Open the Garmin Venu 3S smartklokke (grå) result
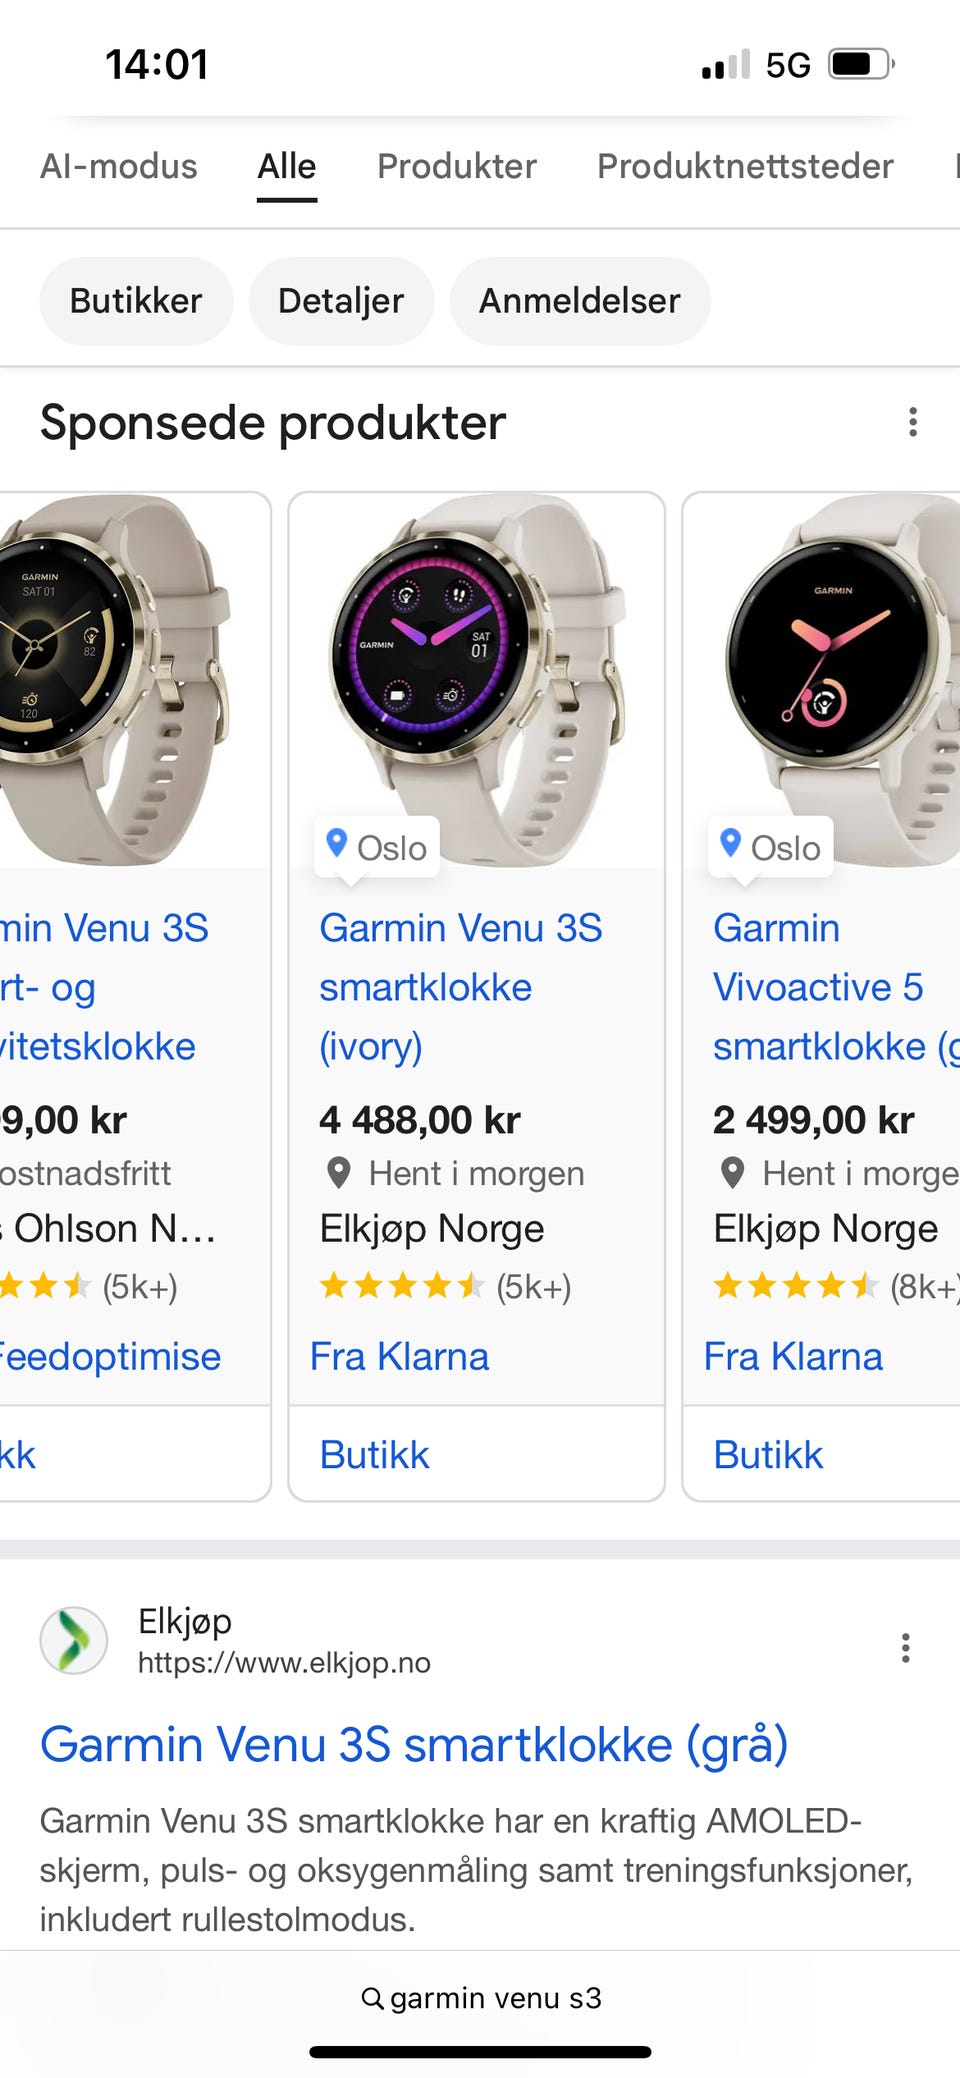The image size is (960, 2078). point(414,1745)
